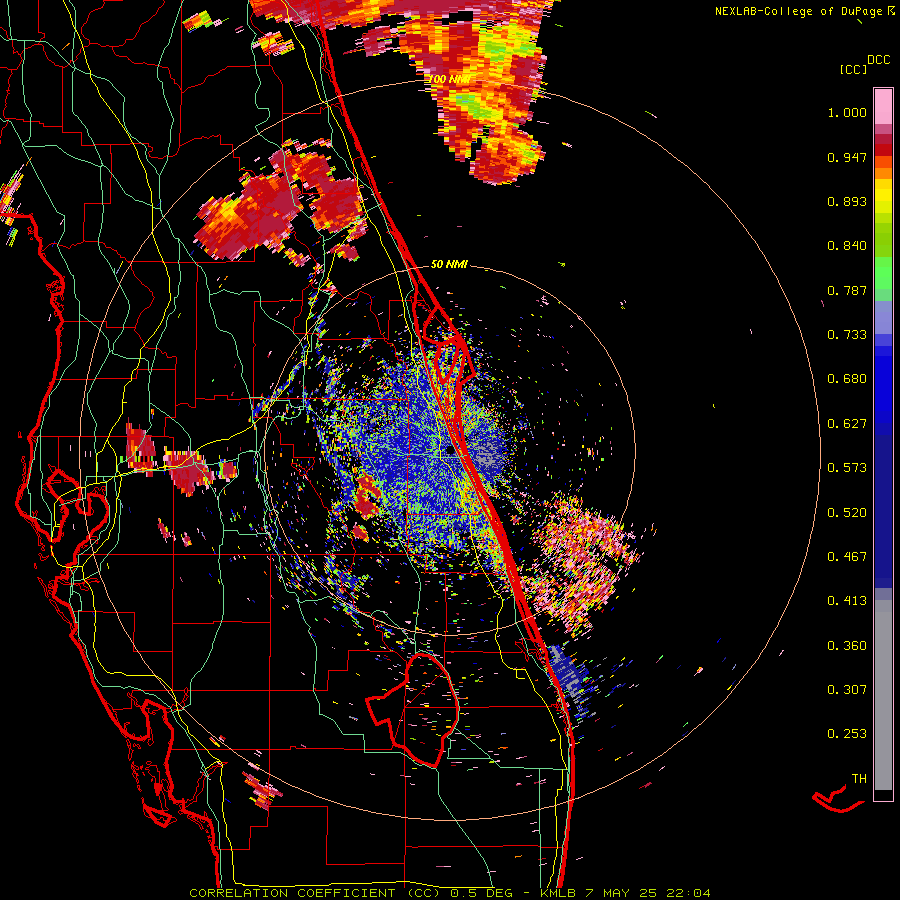
Task: Click the 1.000 color scale value
Action: click(x=847, y=112)
